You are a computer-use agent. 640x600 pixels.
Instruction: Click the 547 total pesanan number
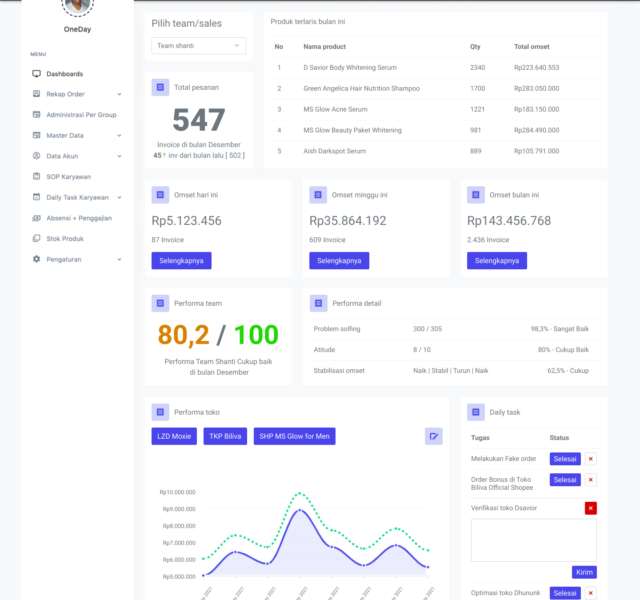point(199,120)
